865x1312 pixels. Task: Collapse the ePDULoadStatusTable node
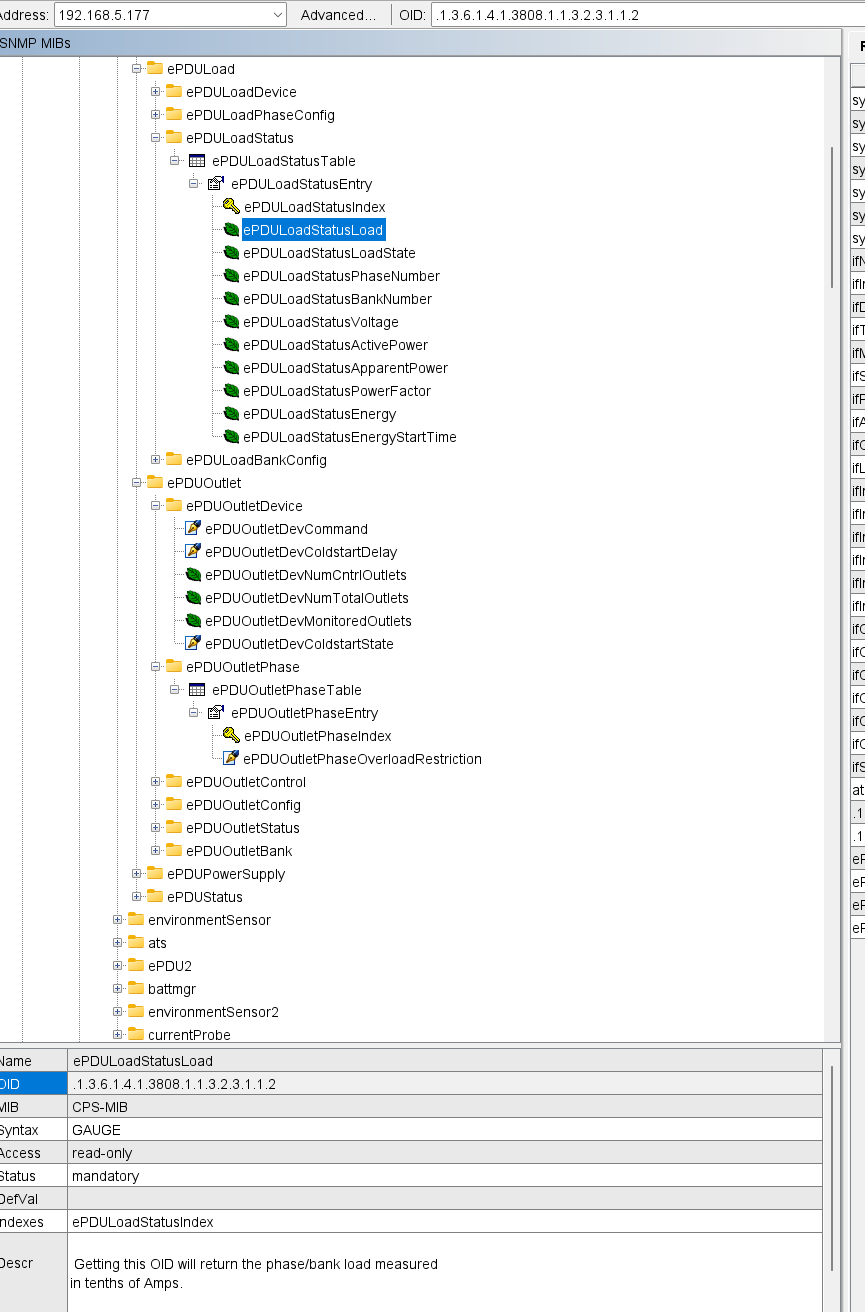[174, 161]
